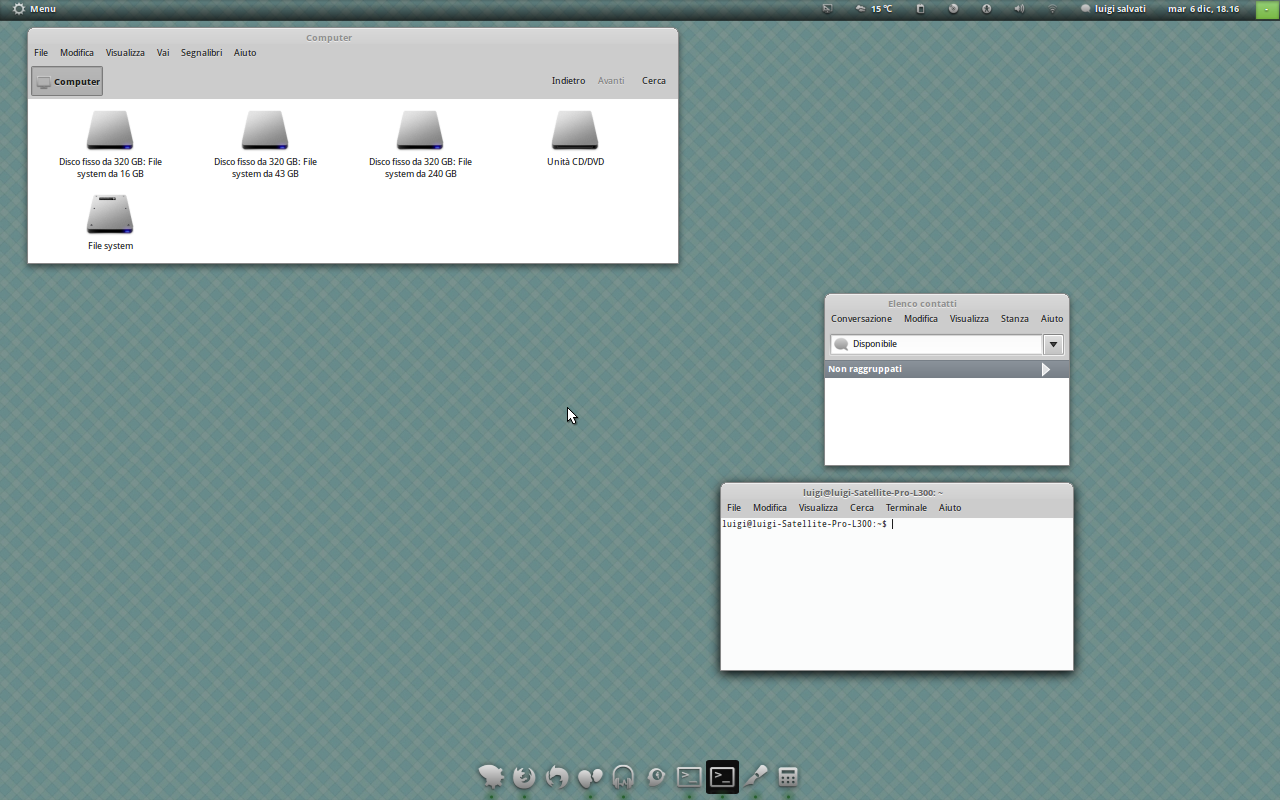Click the weather 15 °C indicator

[x=875, y=9]
